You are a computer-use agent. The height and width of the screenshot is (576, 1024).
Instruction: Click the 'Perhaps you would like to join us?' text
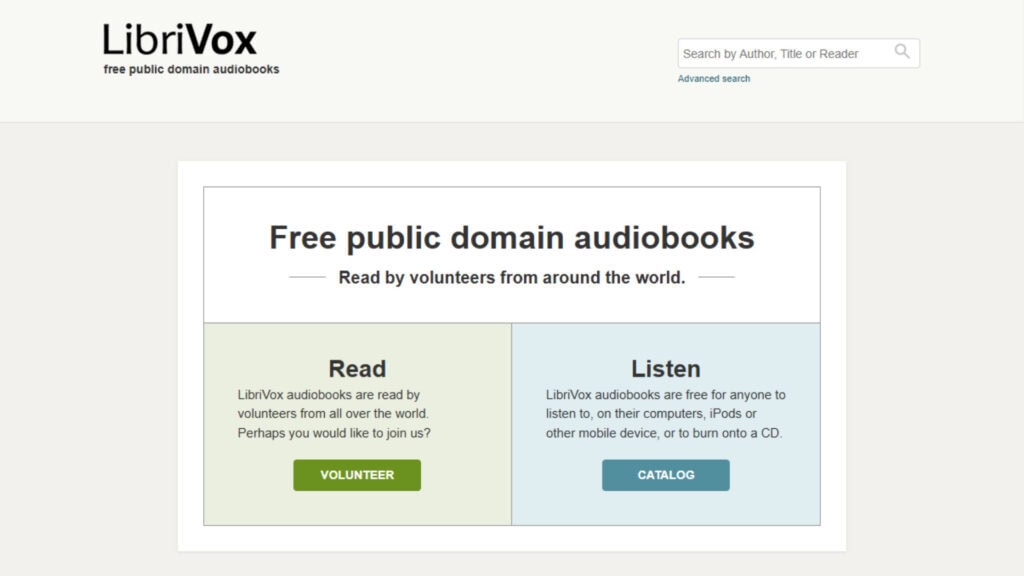tap(334, 433)
